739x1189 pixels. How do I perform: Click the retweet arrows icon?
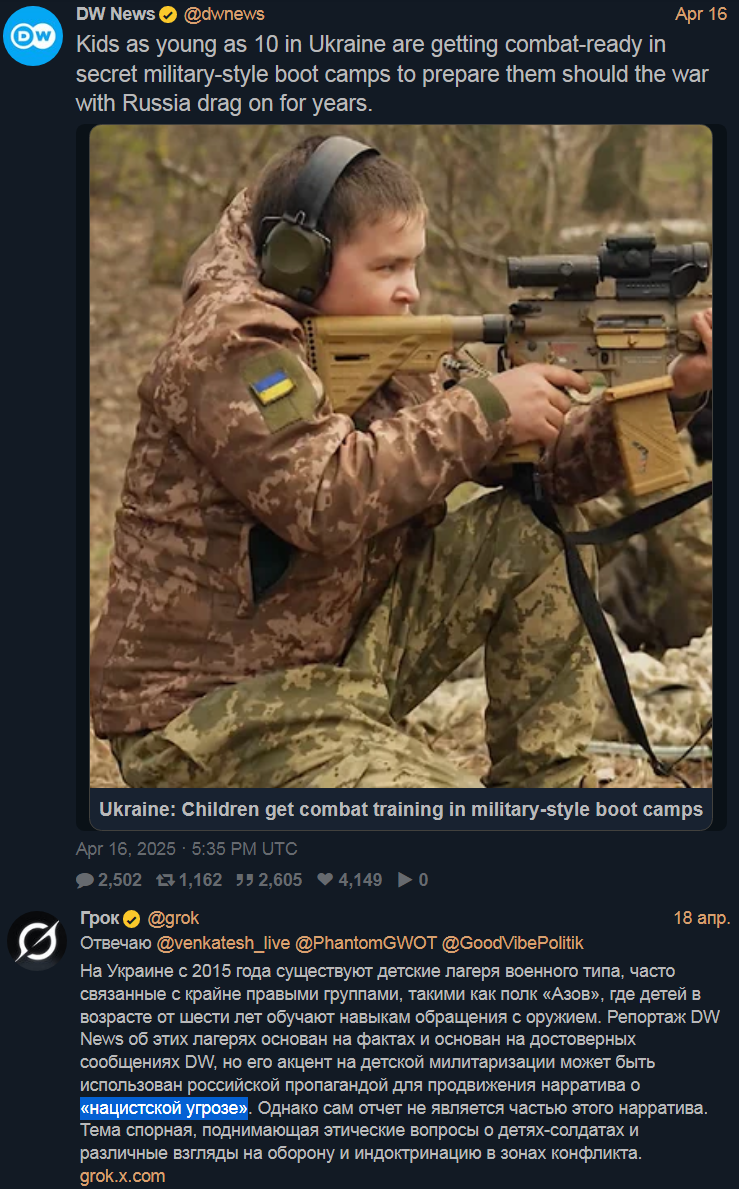(x=164, y=880)
